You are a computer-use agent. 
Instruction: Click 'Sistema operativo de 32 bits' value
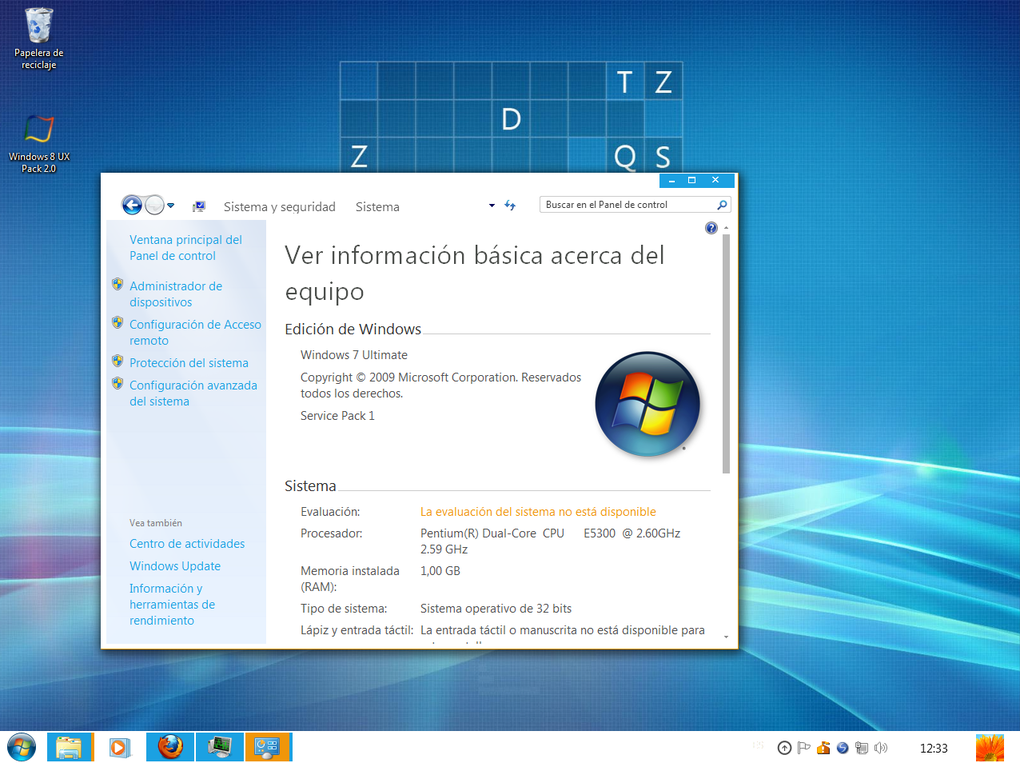click(x=496, y=609)
